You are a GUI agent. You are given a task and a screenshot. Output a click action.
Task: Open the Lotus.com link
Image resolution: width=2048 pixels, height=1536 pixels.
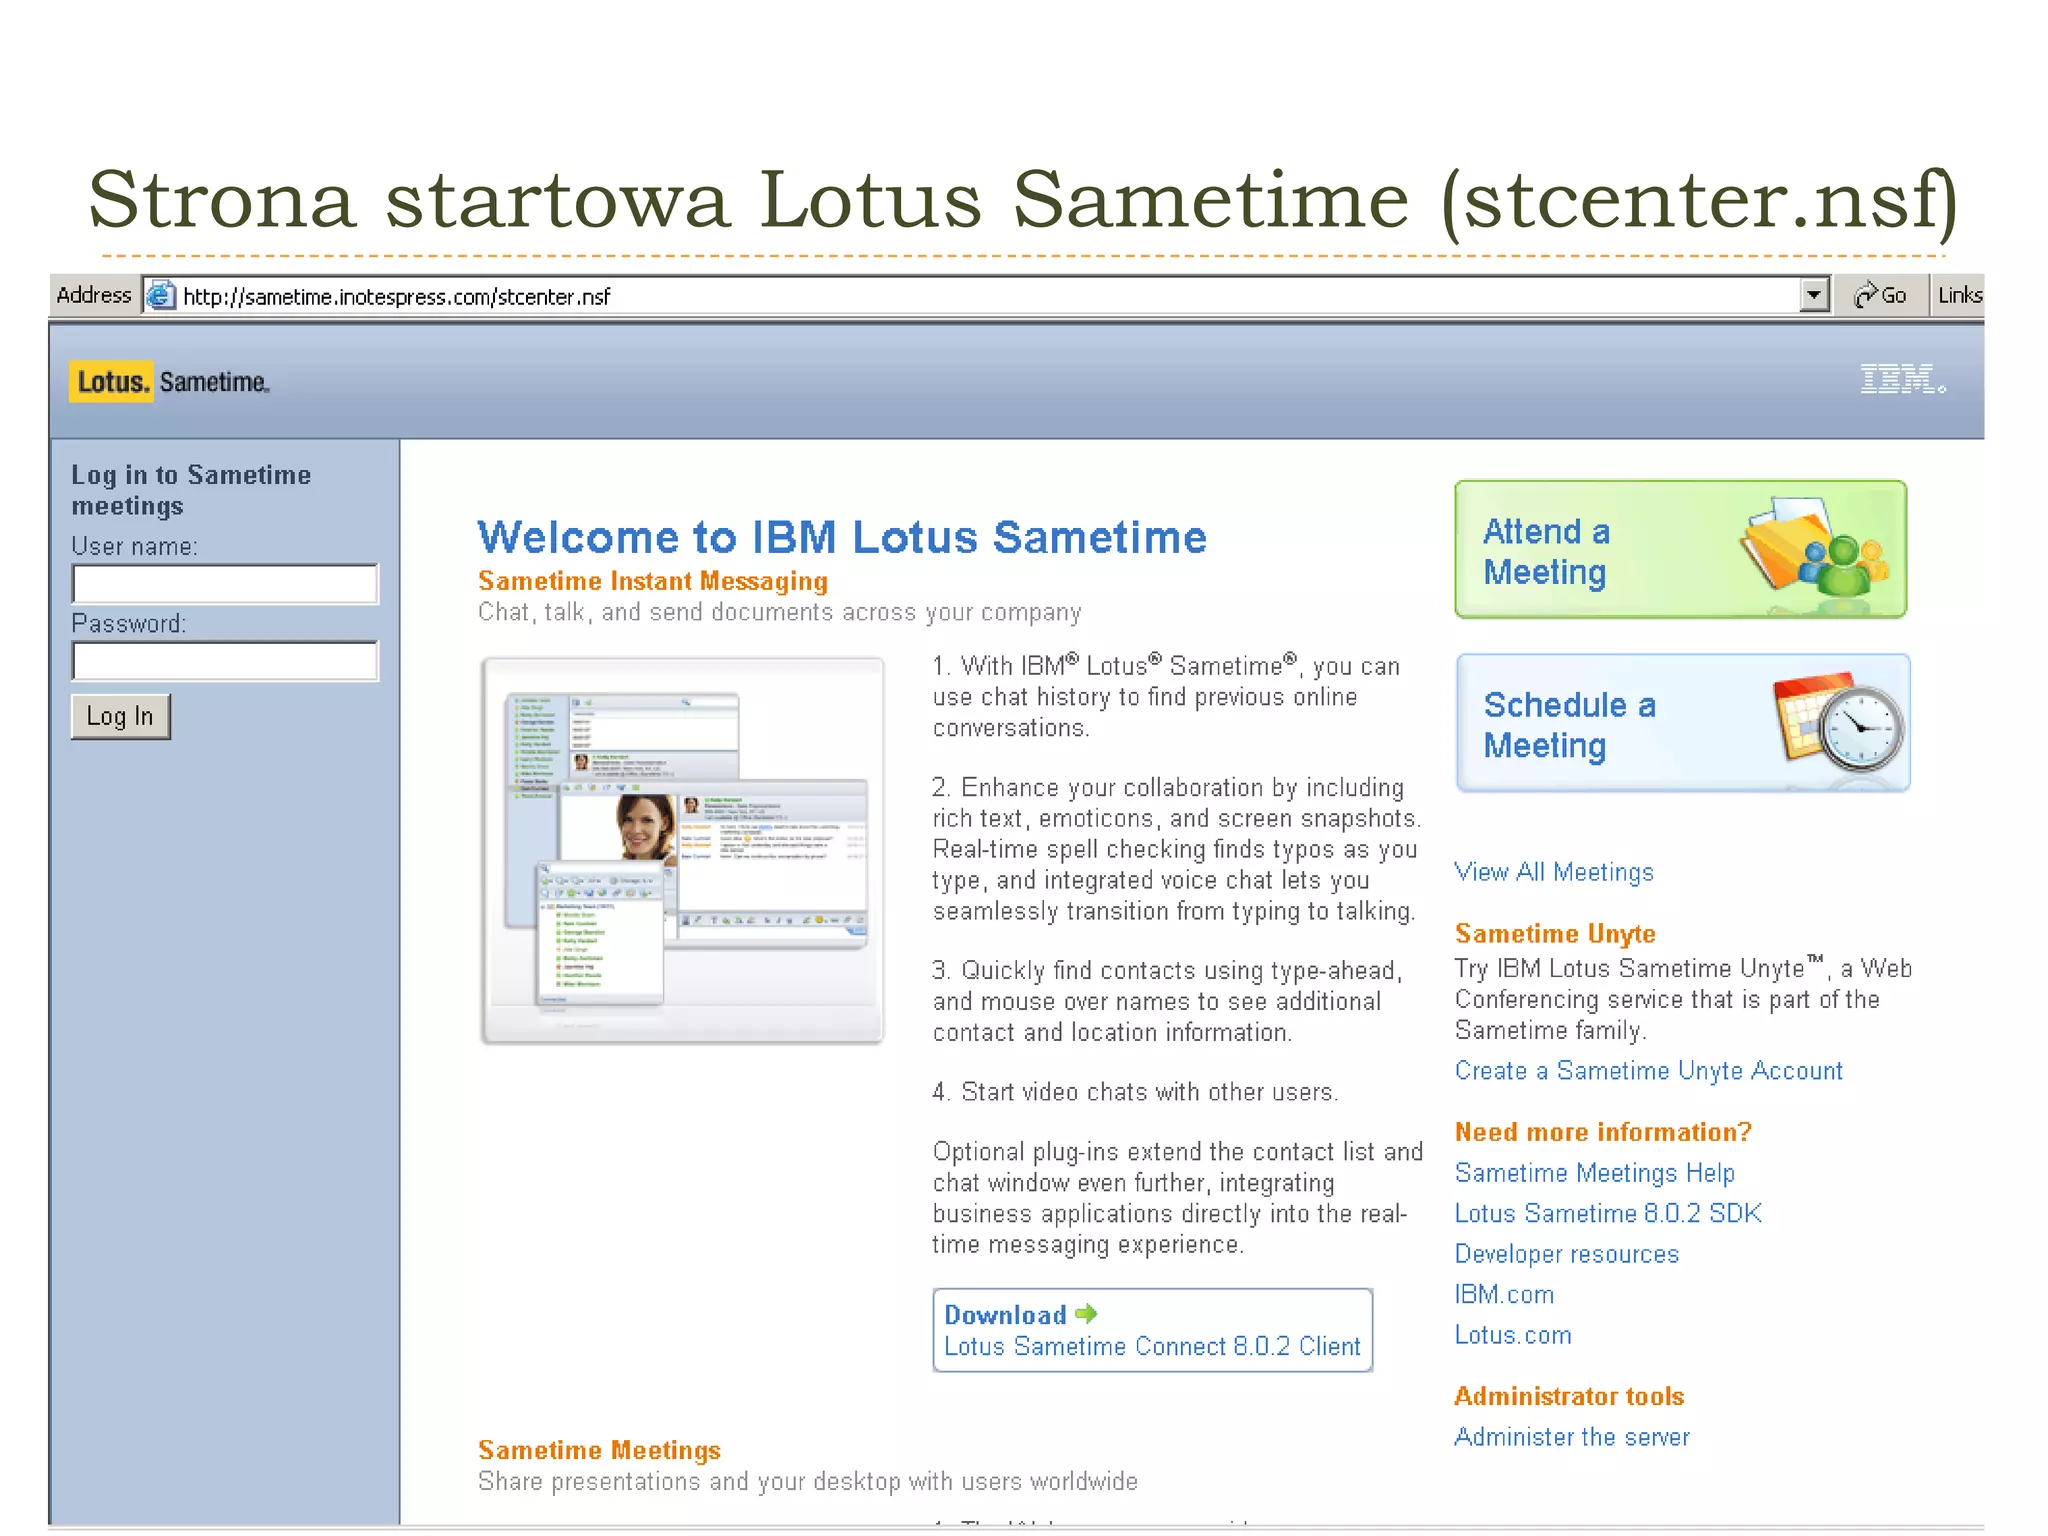tap(1512, 1335)
